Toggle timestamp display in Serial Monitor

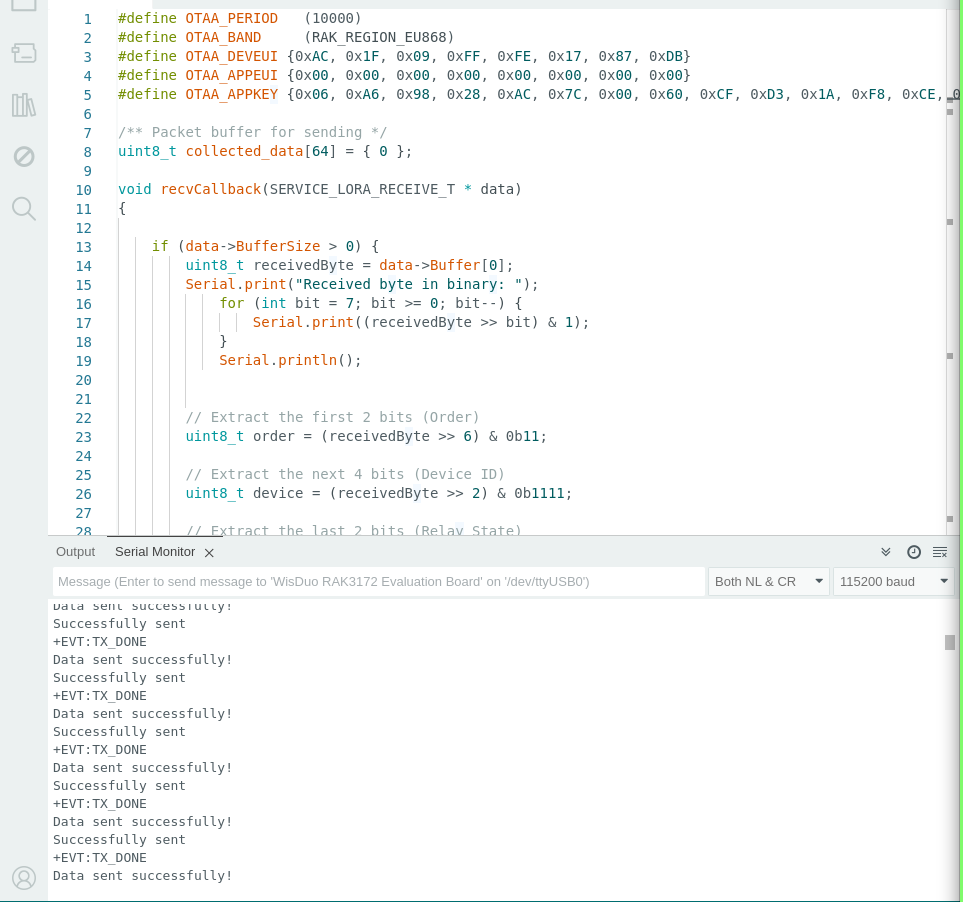[x=913, y=552]
